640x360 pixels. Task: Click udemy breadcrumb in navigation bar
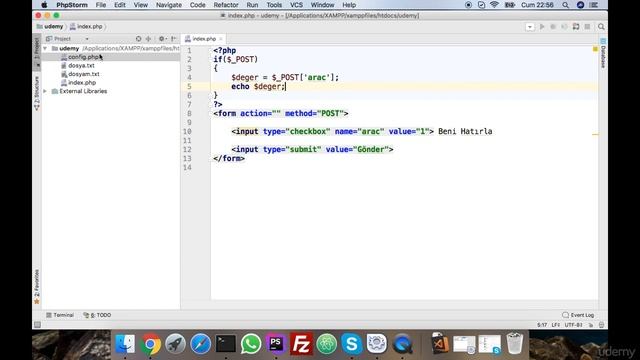(50, 27)
